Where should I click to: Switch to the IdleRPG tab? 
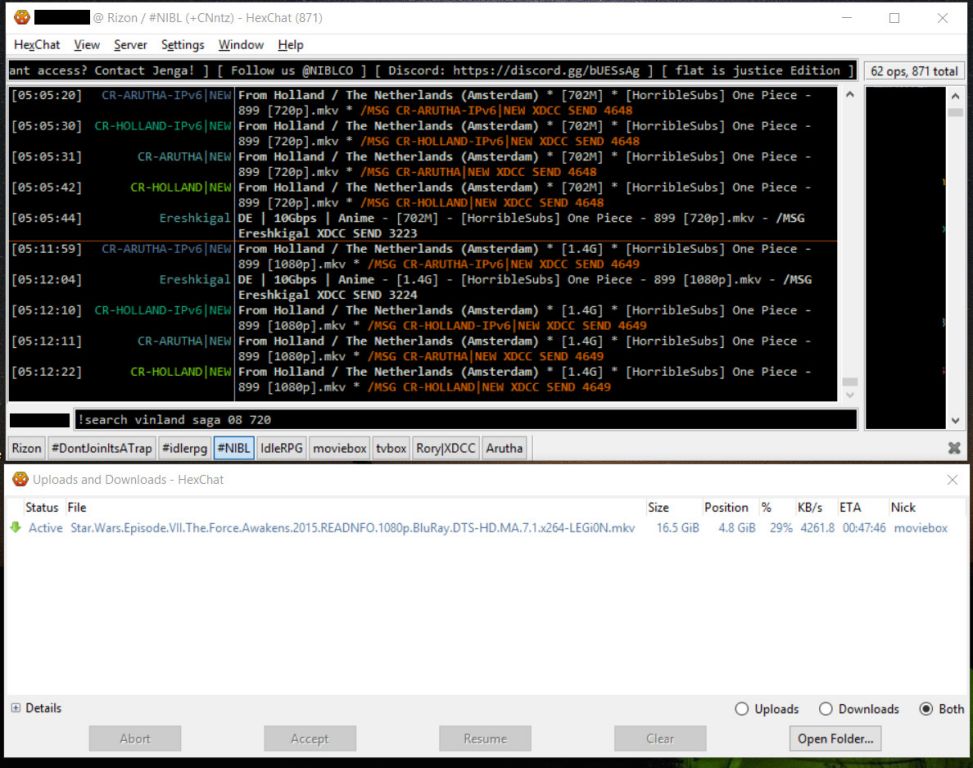(x=281, y=448)
